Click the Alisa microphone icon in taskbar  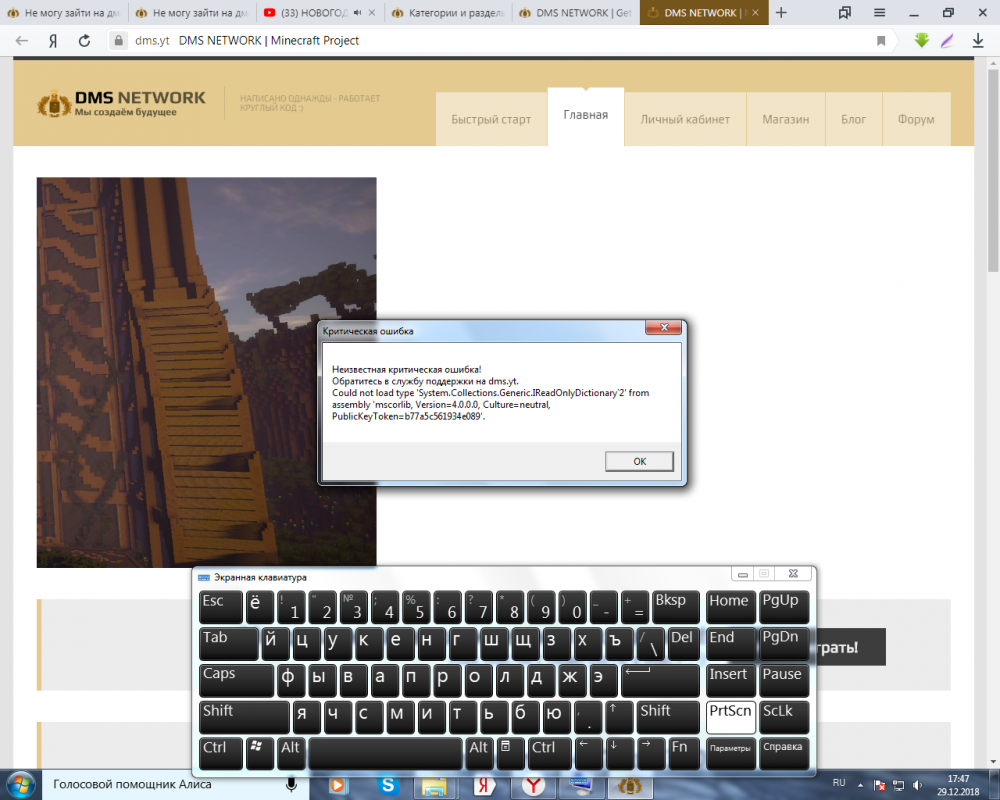tap(292, 785)
